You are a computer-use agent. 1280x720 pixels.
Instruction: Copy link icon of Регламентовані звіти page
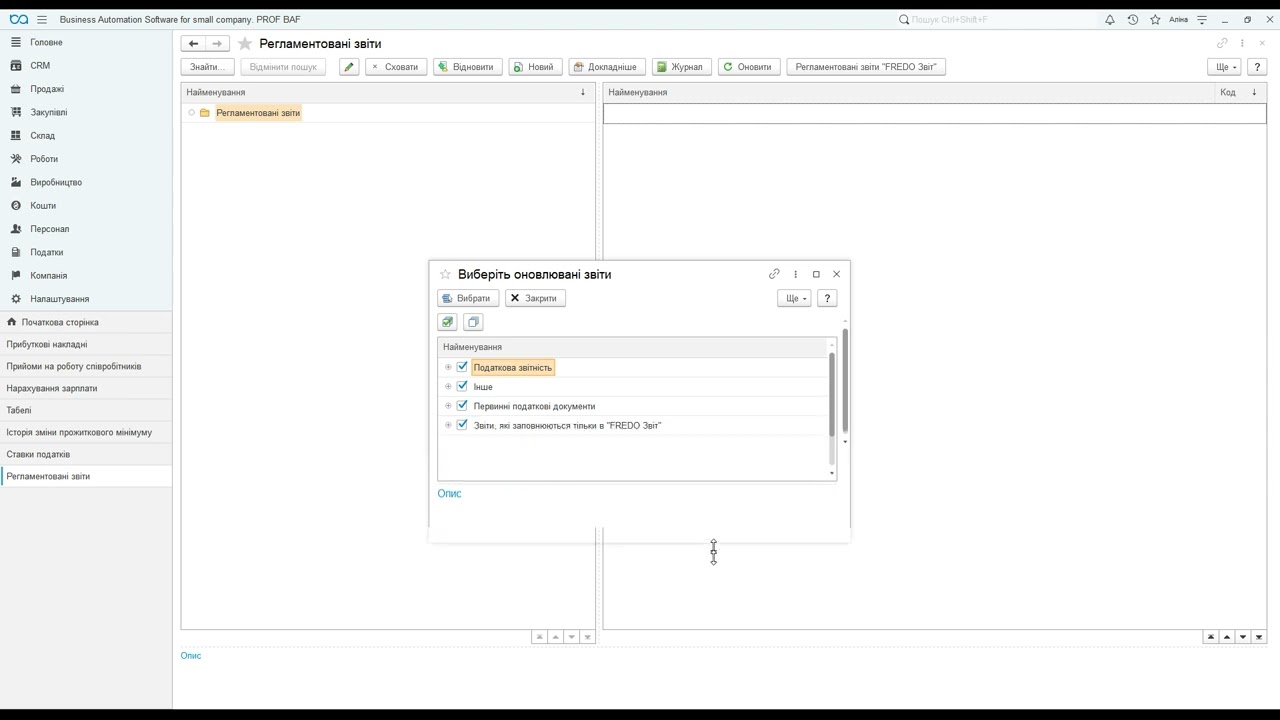1222,43
